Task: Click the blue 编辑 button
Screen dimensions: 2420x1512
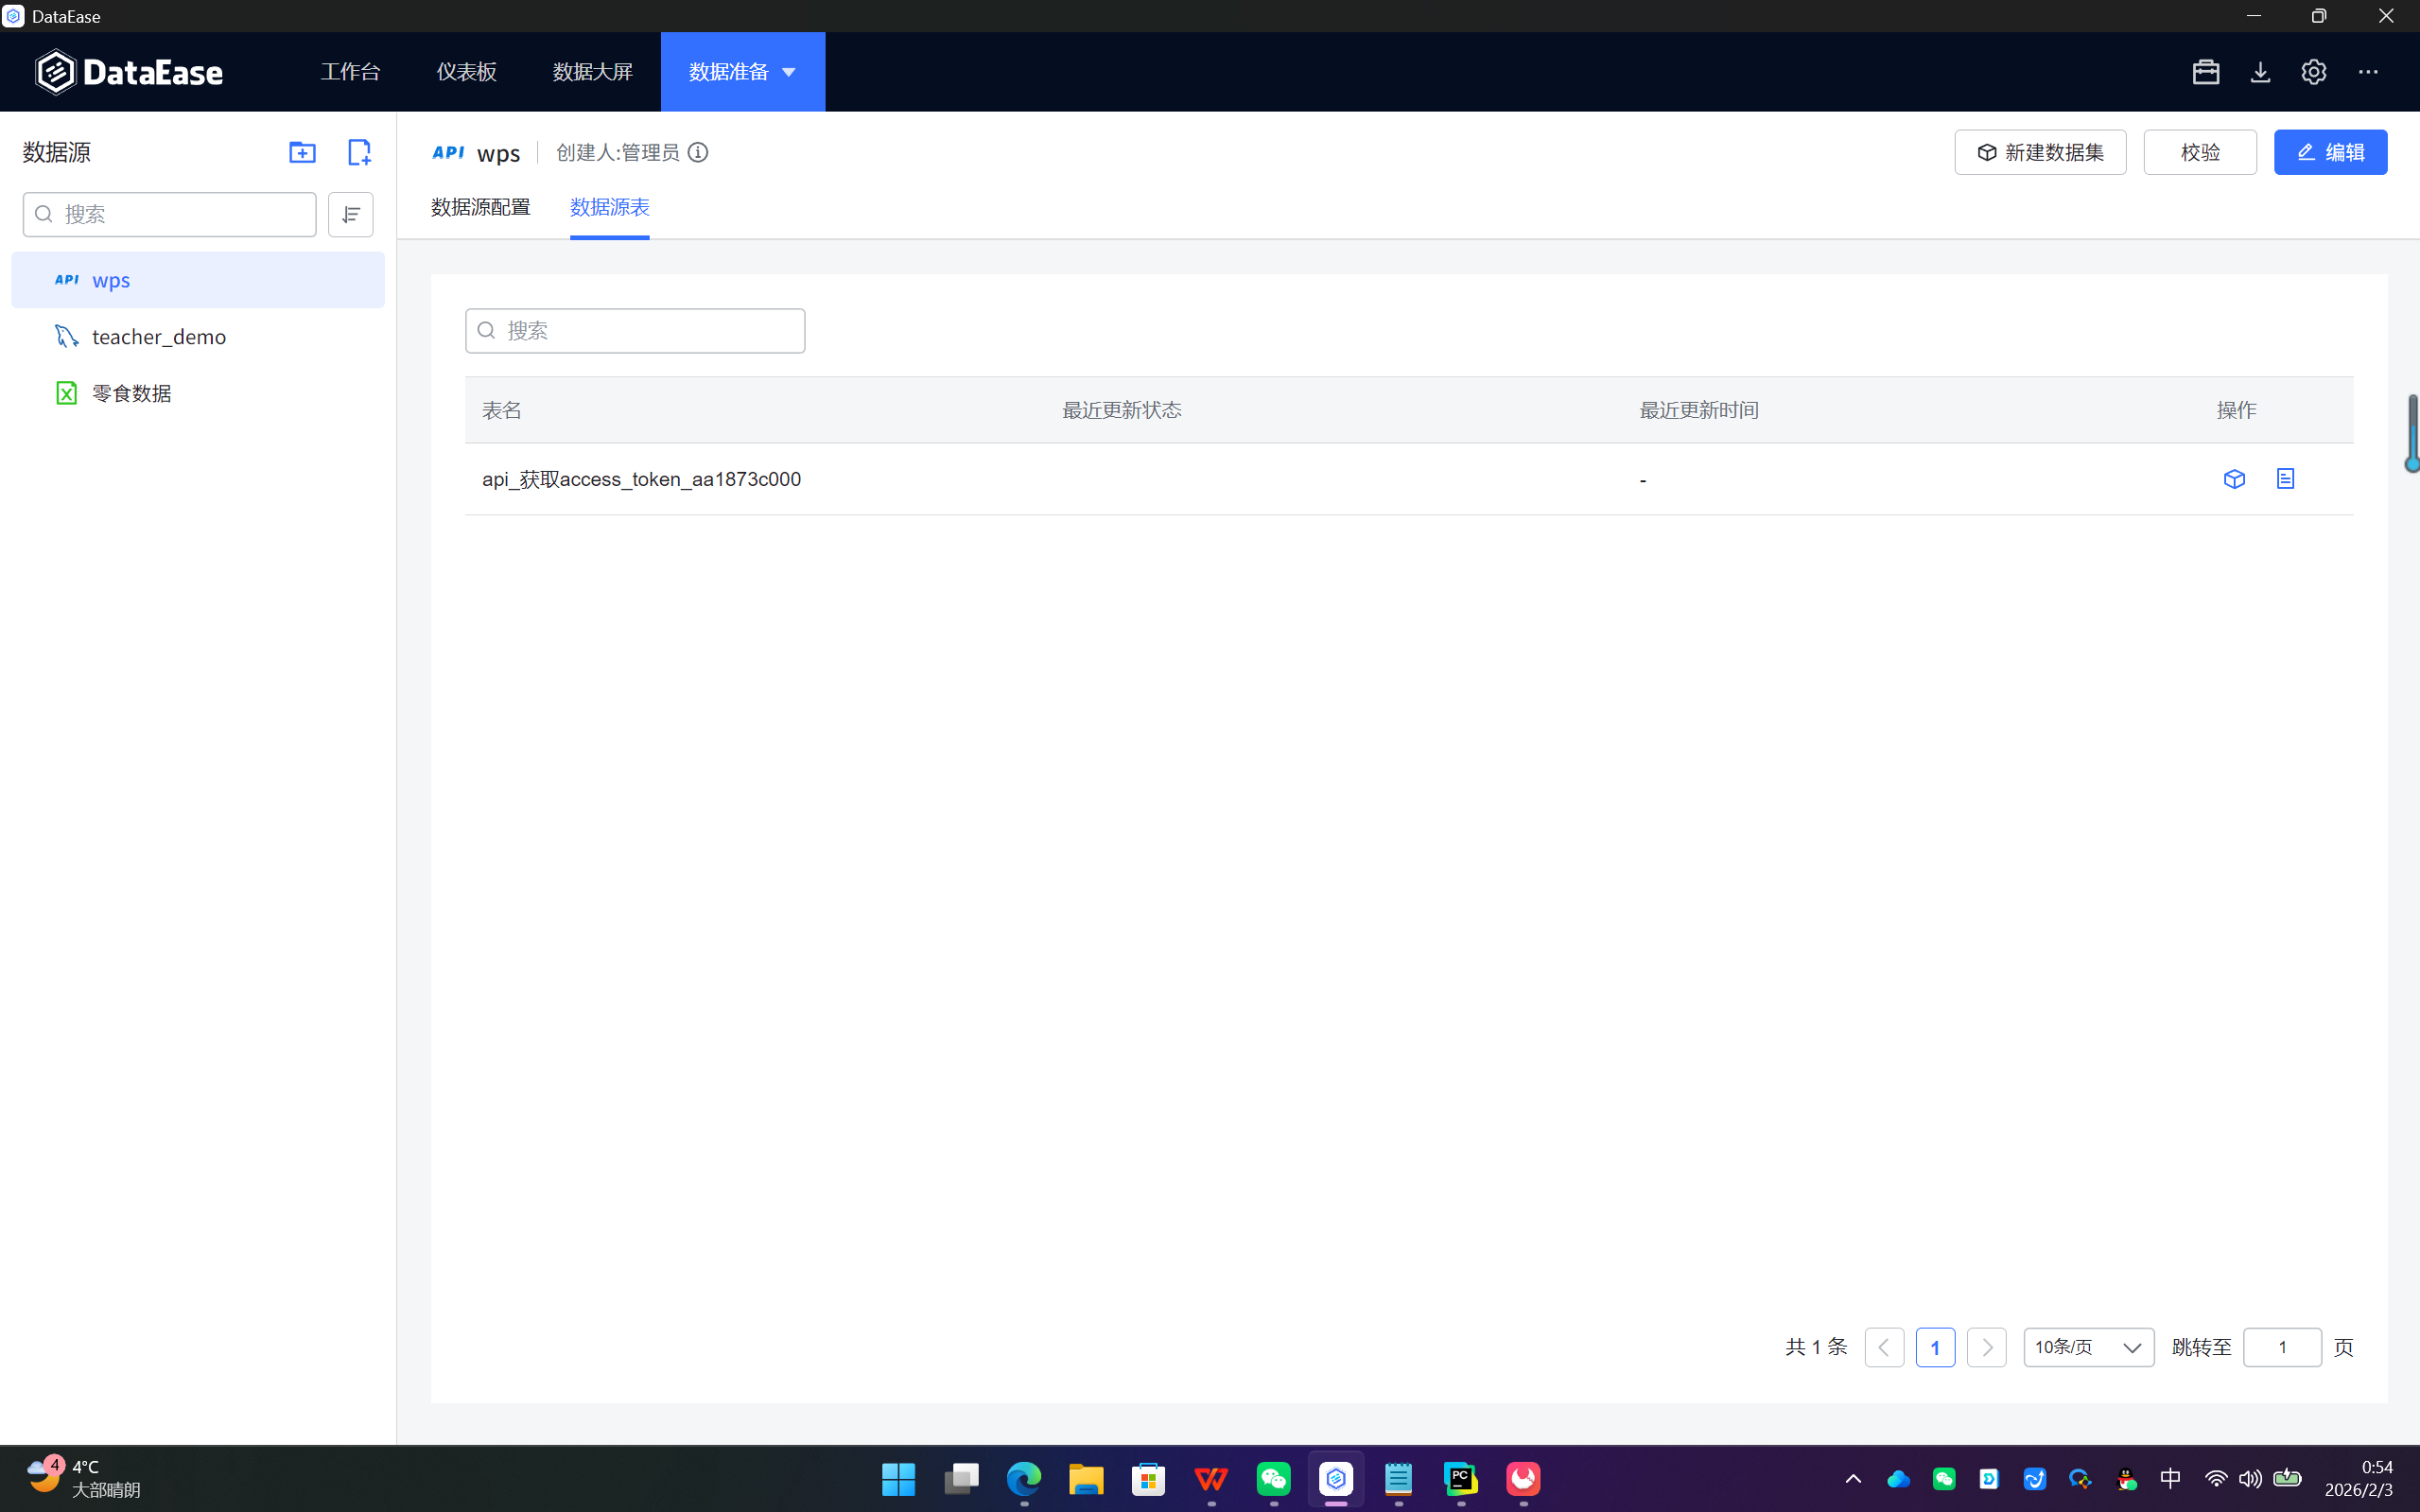Action: (2330, 152)
